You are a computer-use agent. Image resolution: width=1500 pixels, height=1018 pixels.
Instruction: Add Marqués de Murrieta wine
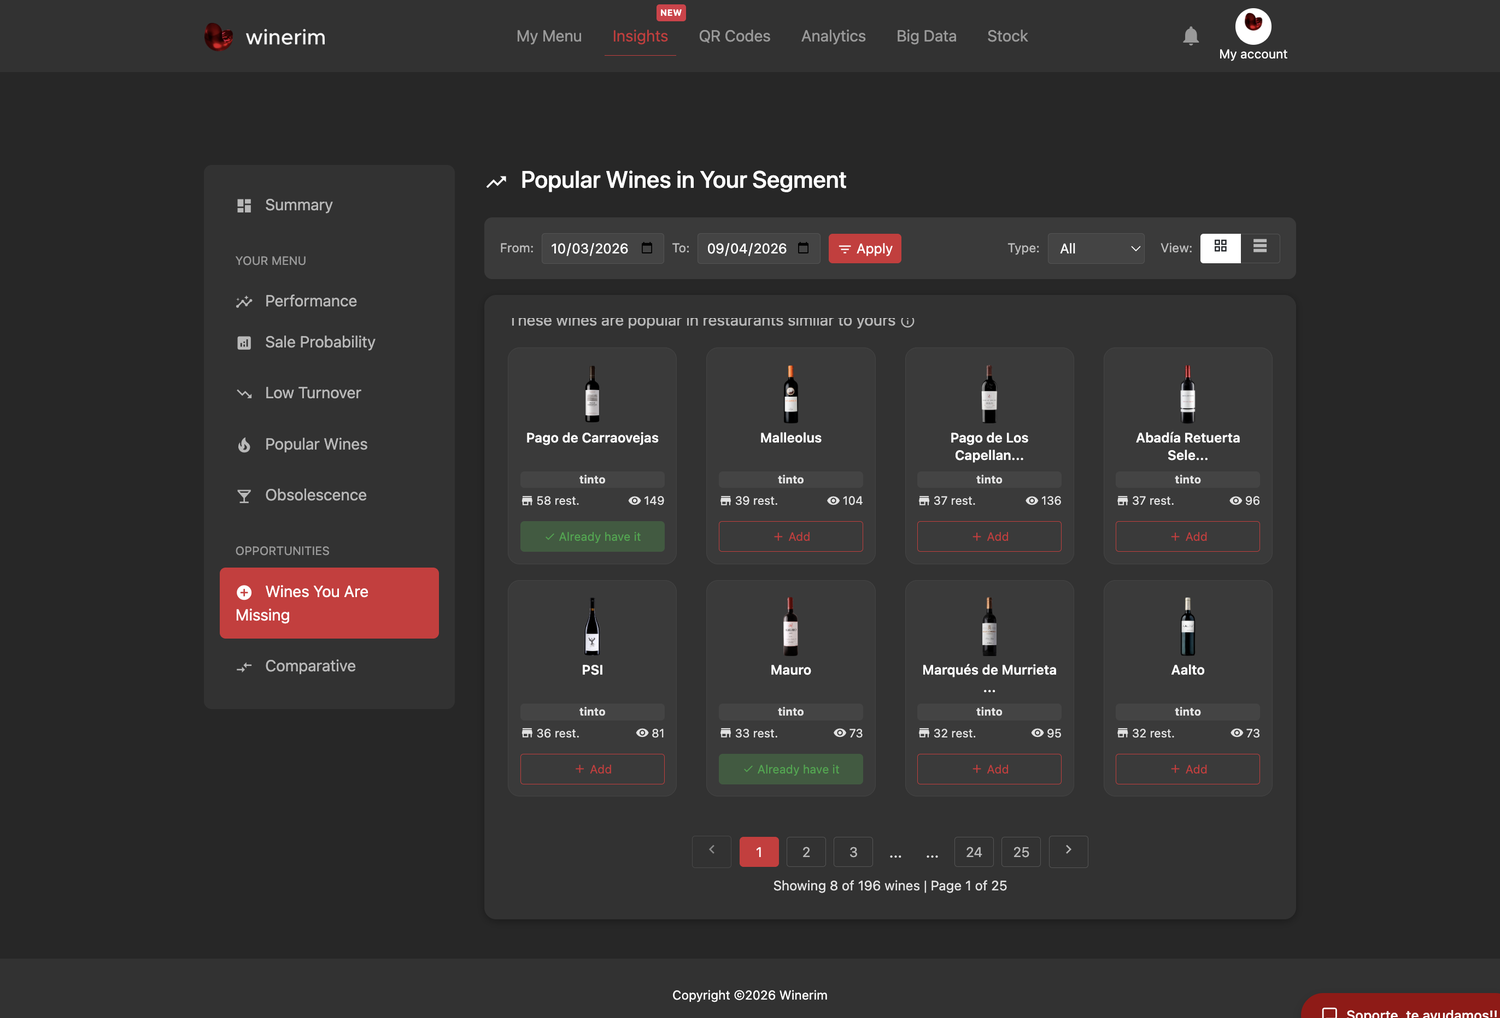pyautogui.click(x=989, y=769)
